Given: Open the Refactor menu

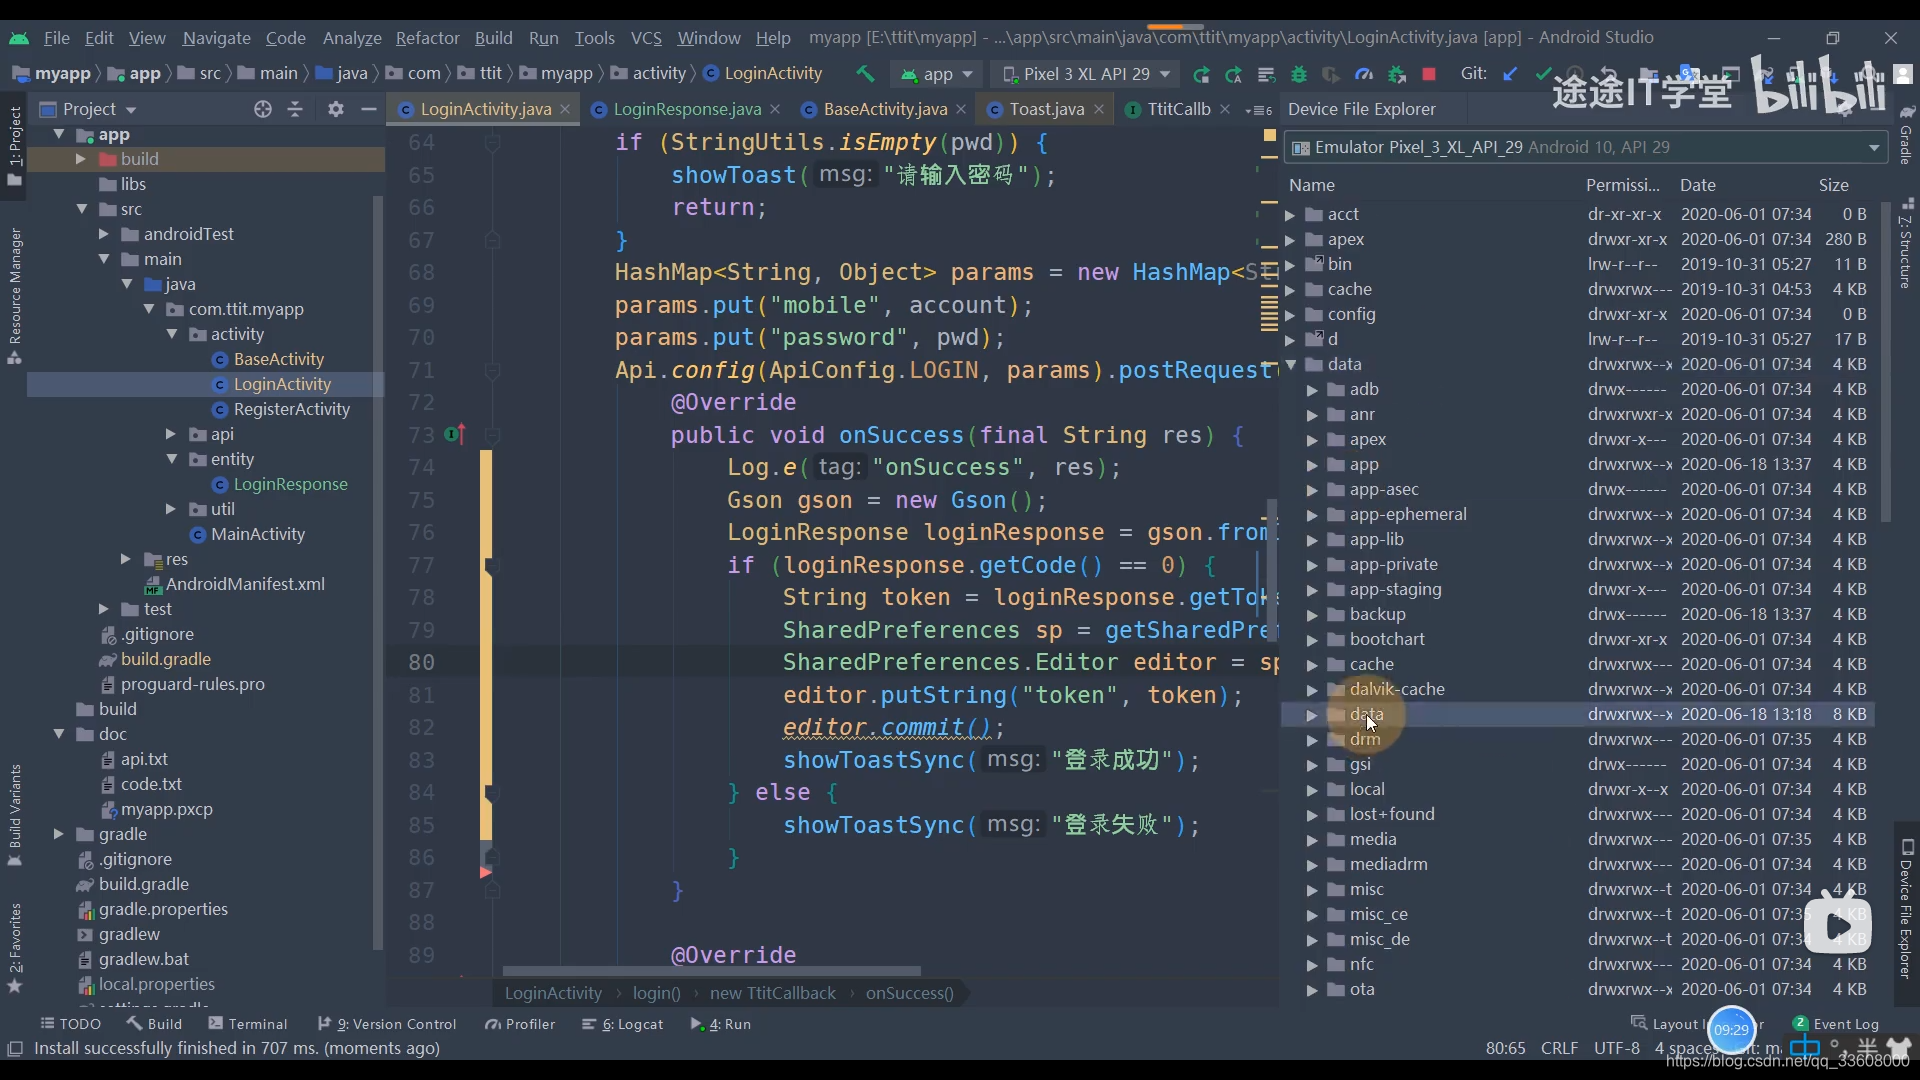Looking at the screenshot, I should [x=427, y=38].
